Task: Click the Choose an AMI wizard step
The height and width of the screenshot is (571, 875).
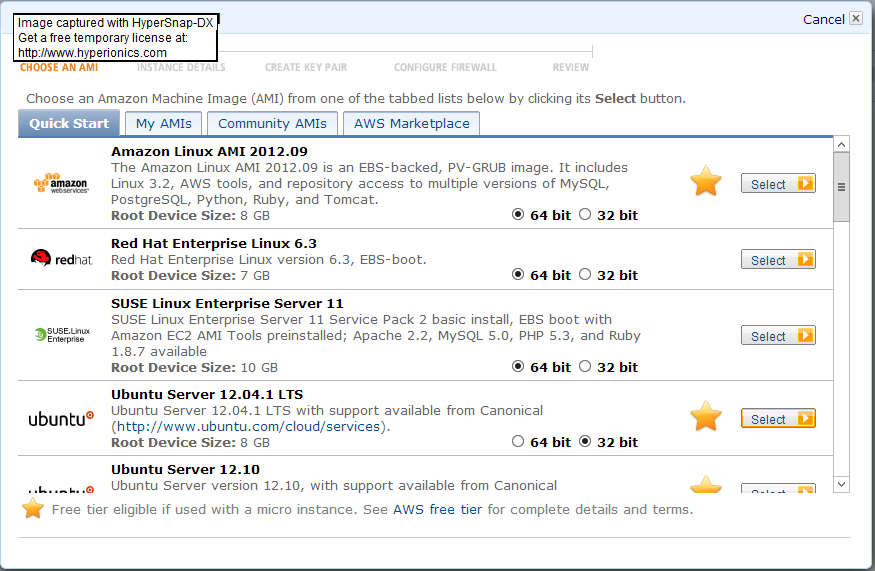Action: (59, 68)
